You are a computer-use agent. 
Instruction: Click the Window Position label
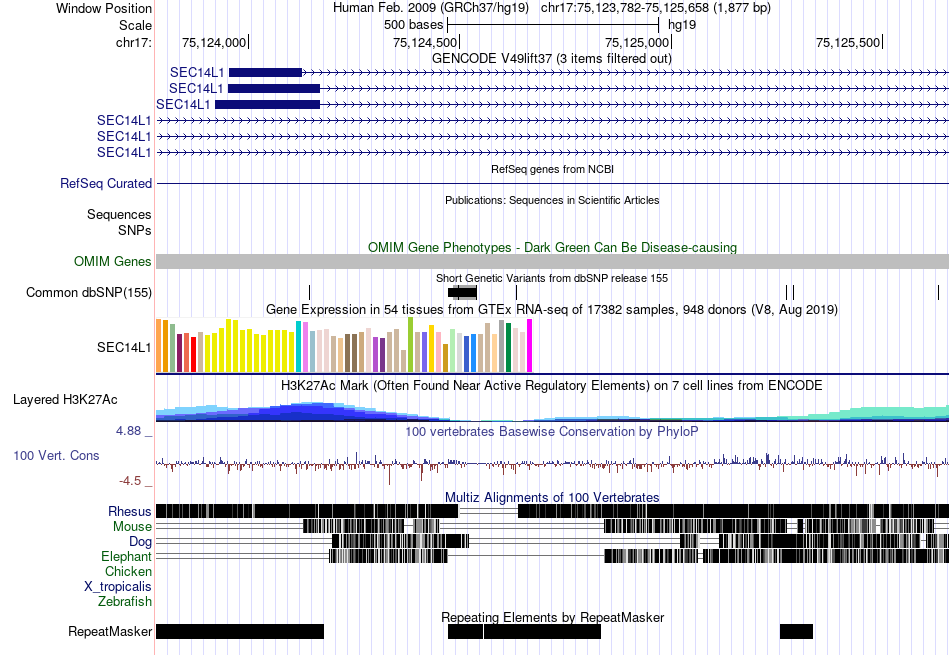point(104,8)
